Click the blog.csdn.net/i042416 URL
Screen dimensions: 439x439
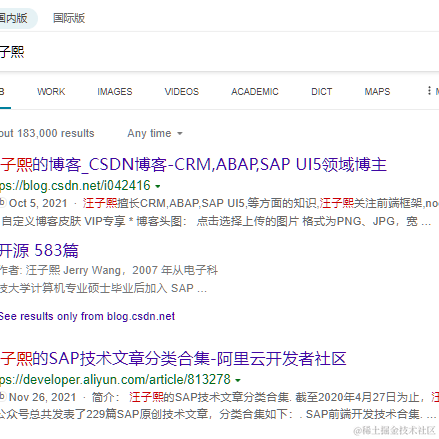click(x=75, y=185)
